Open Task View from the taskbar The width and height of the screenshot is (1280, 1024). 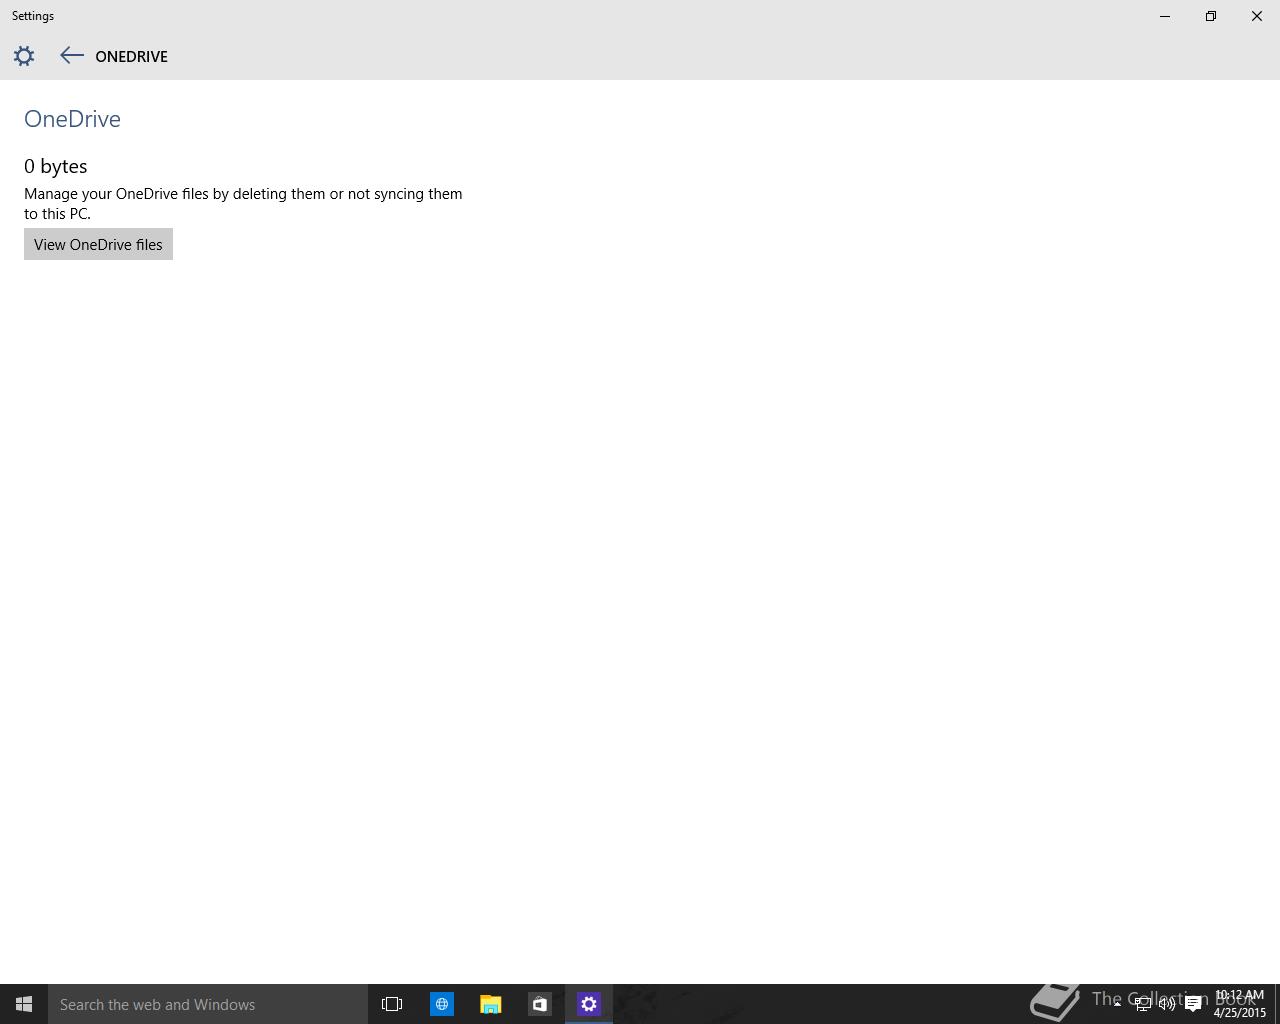coord(392,1004)
